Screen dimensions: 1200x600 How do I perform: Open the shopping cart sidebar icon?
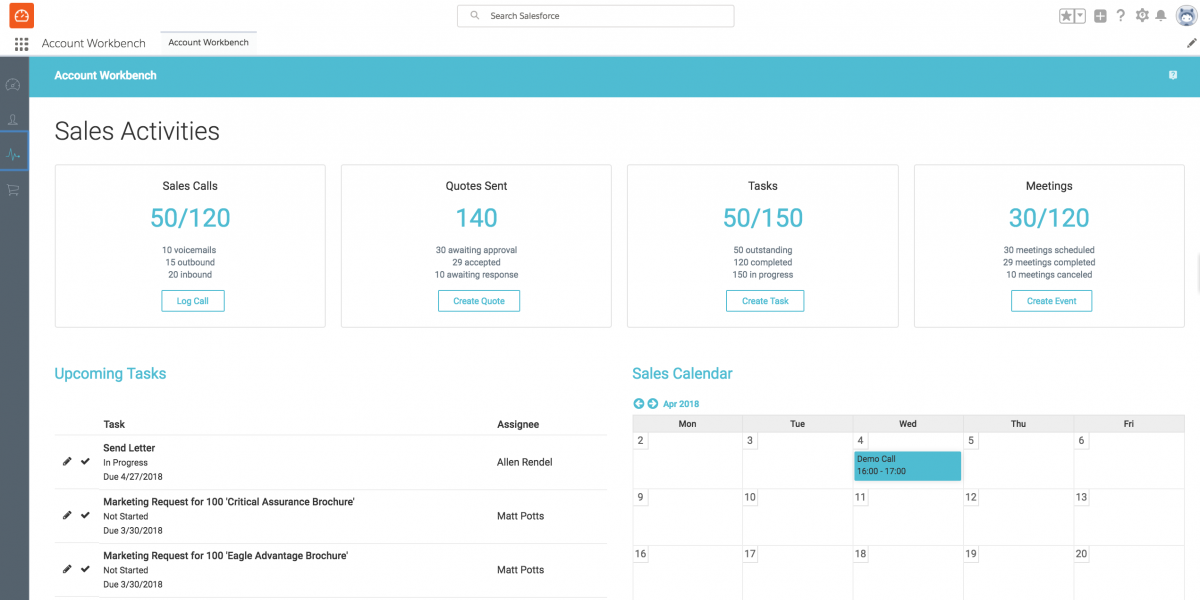(x=13, y=190)
